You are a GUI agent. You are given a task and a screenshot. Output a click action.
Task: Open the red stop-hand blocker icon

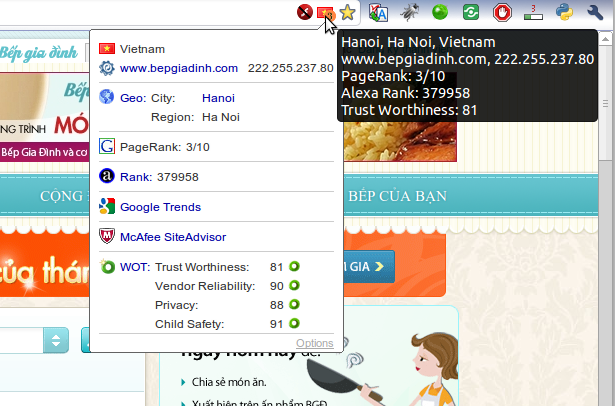click(x=502, y=12)
